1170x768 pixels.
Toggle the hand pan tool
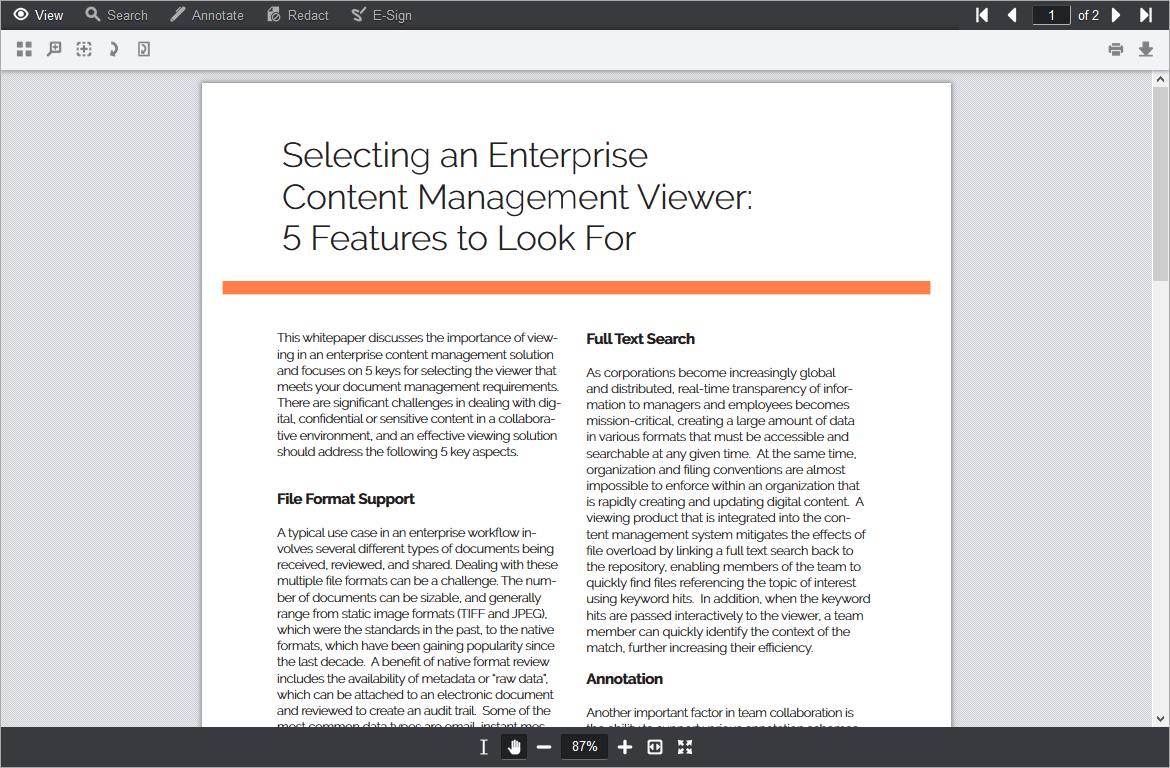click(x=513, y=746)
